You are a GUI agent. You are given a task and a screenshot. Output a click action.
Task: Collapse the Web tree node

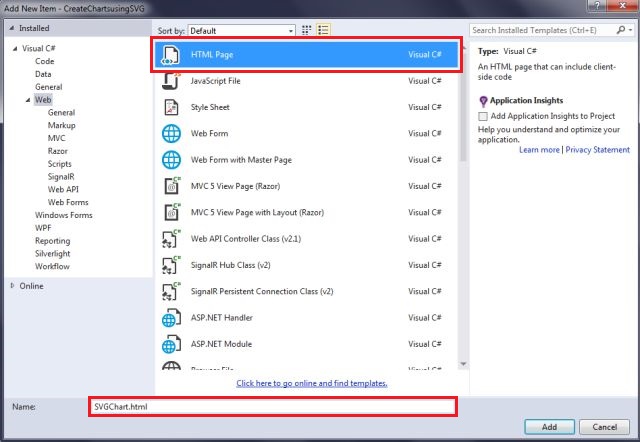pos(28,100)
